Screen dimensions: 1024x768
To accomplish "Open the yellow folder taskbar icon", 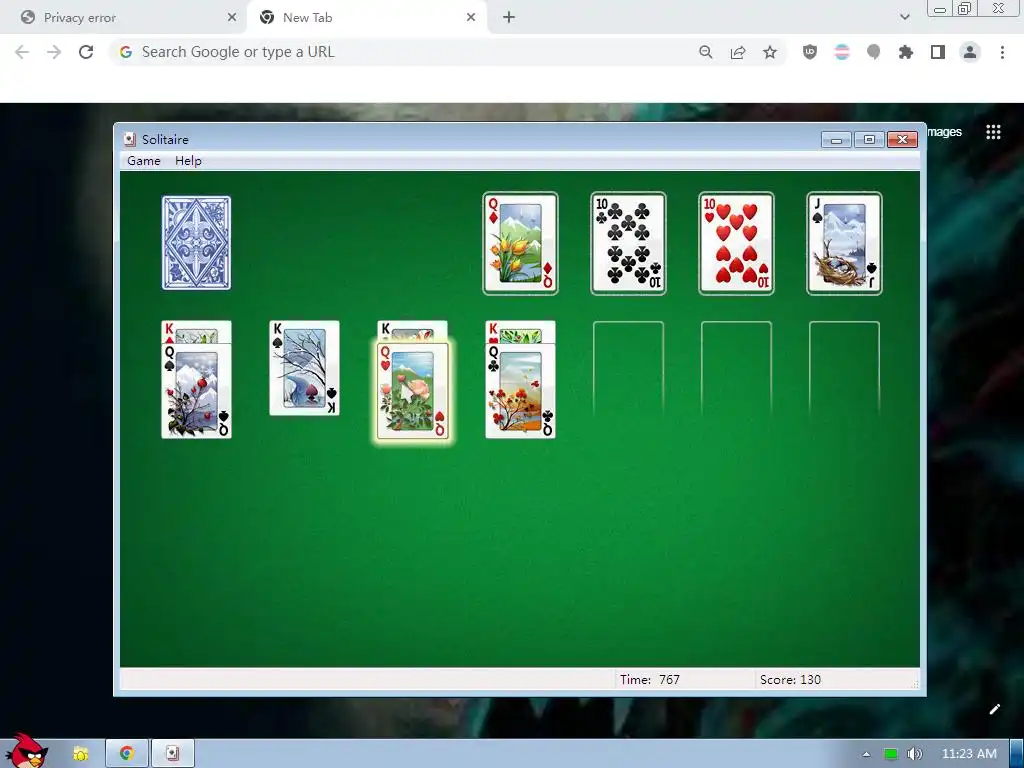I will [x=80, y=754].
